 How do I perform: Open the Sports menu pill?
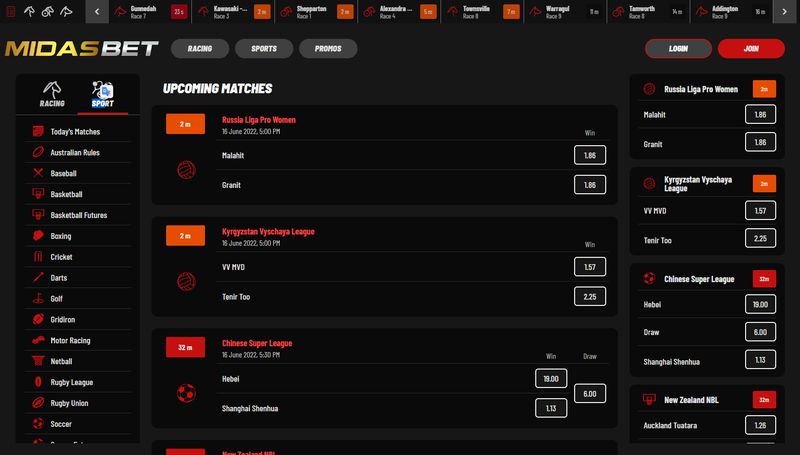[264, 48]
